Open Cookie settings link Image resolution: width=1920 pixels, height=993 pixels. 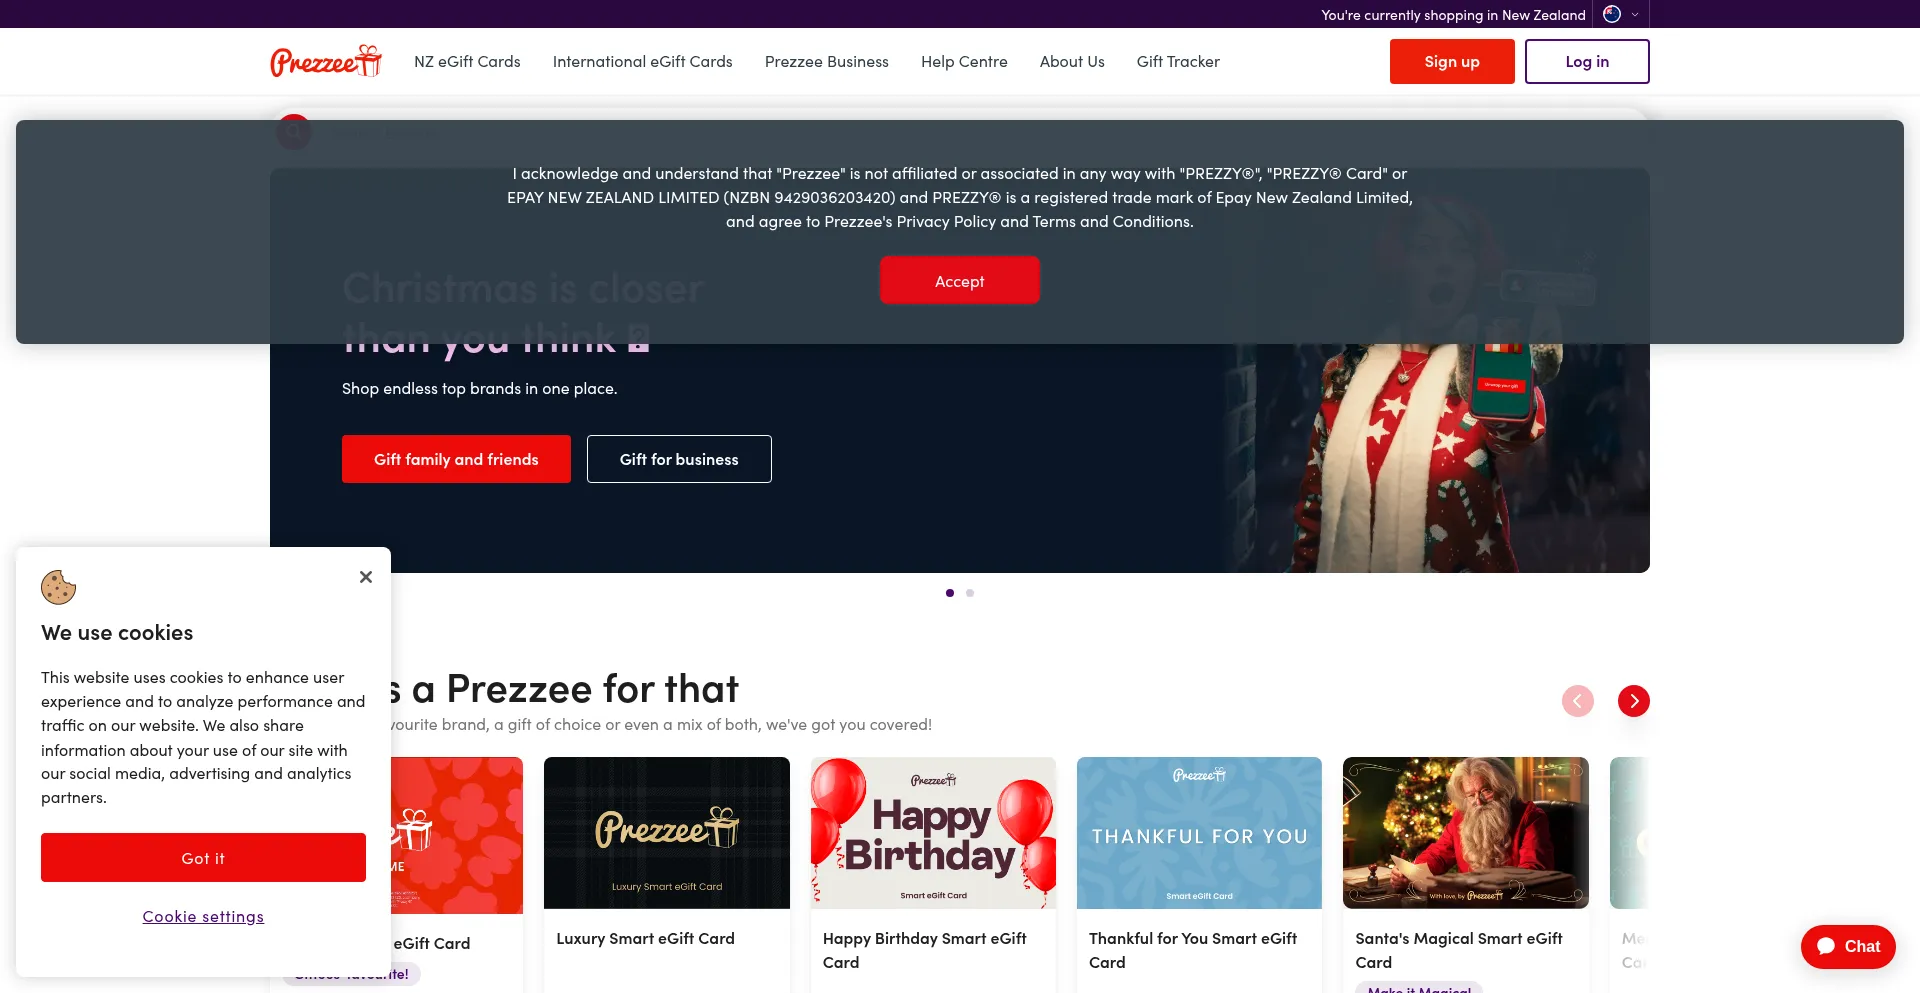pos(203,917)
